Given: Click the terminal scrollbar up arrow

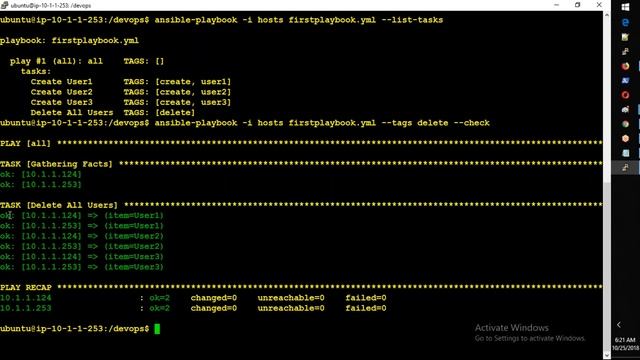Looking at the screenshot, I should click(x=607, y=15).
